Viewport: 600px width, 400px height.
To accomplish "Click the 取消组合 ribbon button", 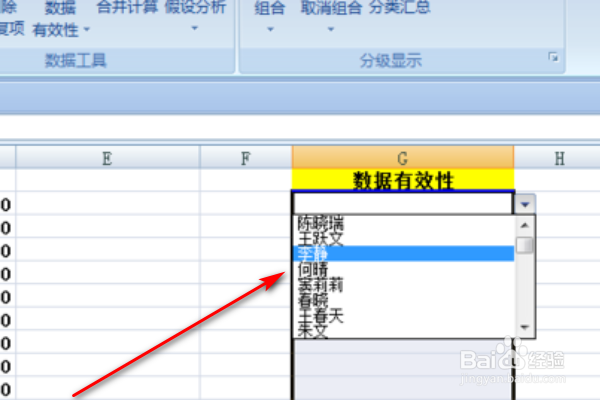I will (x=331, y=8).
